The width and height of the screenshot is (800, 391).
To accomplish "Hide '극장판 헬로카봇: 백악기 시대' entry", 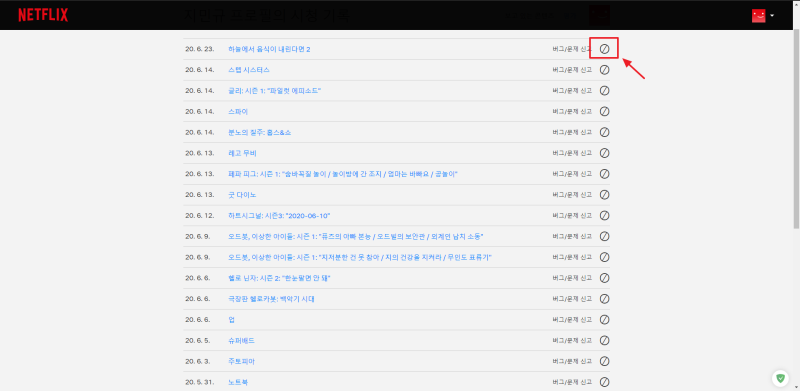I will pyautogui.click(x=604, y=299).
